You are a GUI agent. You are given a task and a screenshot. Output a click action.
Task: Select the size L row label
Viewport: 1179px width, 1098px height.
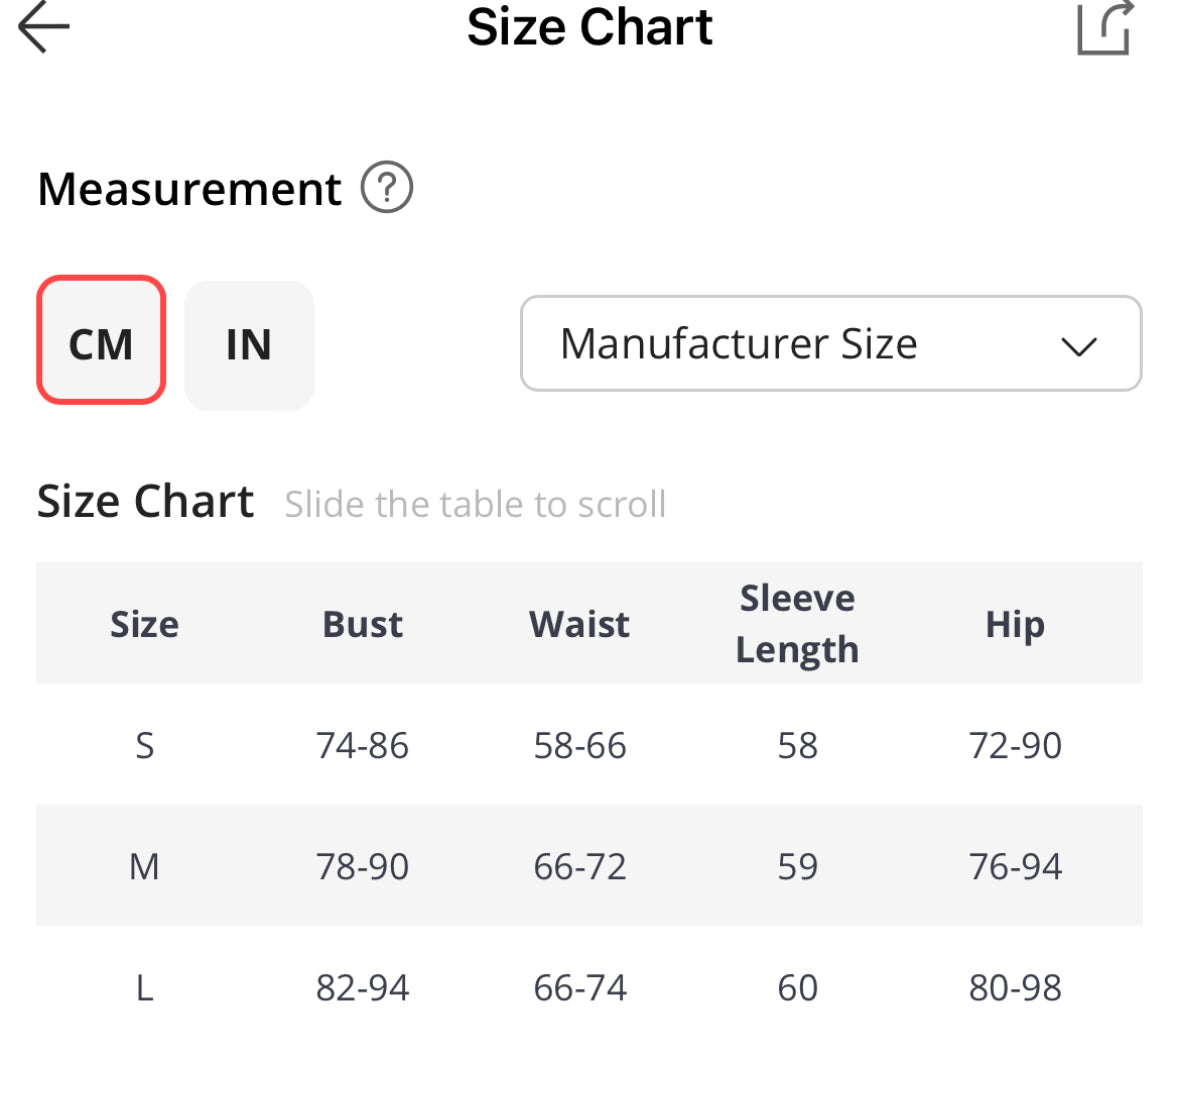click(144, 988)
